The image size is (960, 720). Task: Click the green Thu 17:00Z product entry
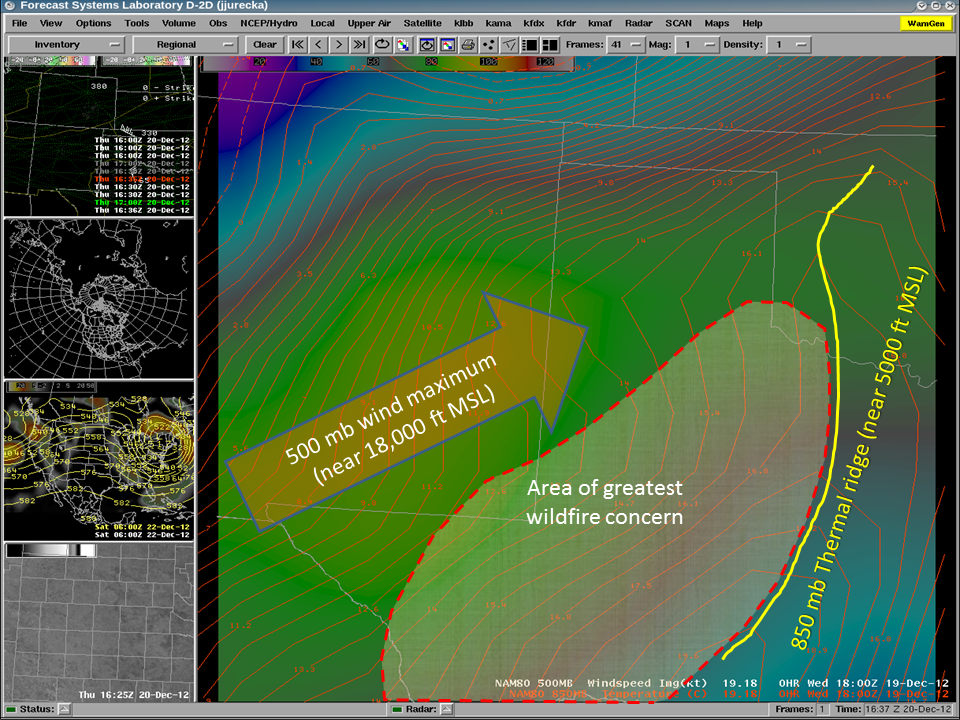(142, 202)
